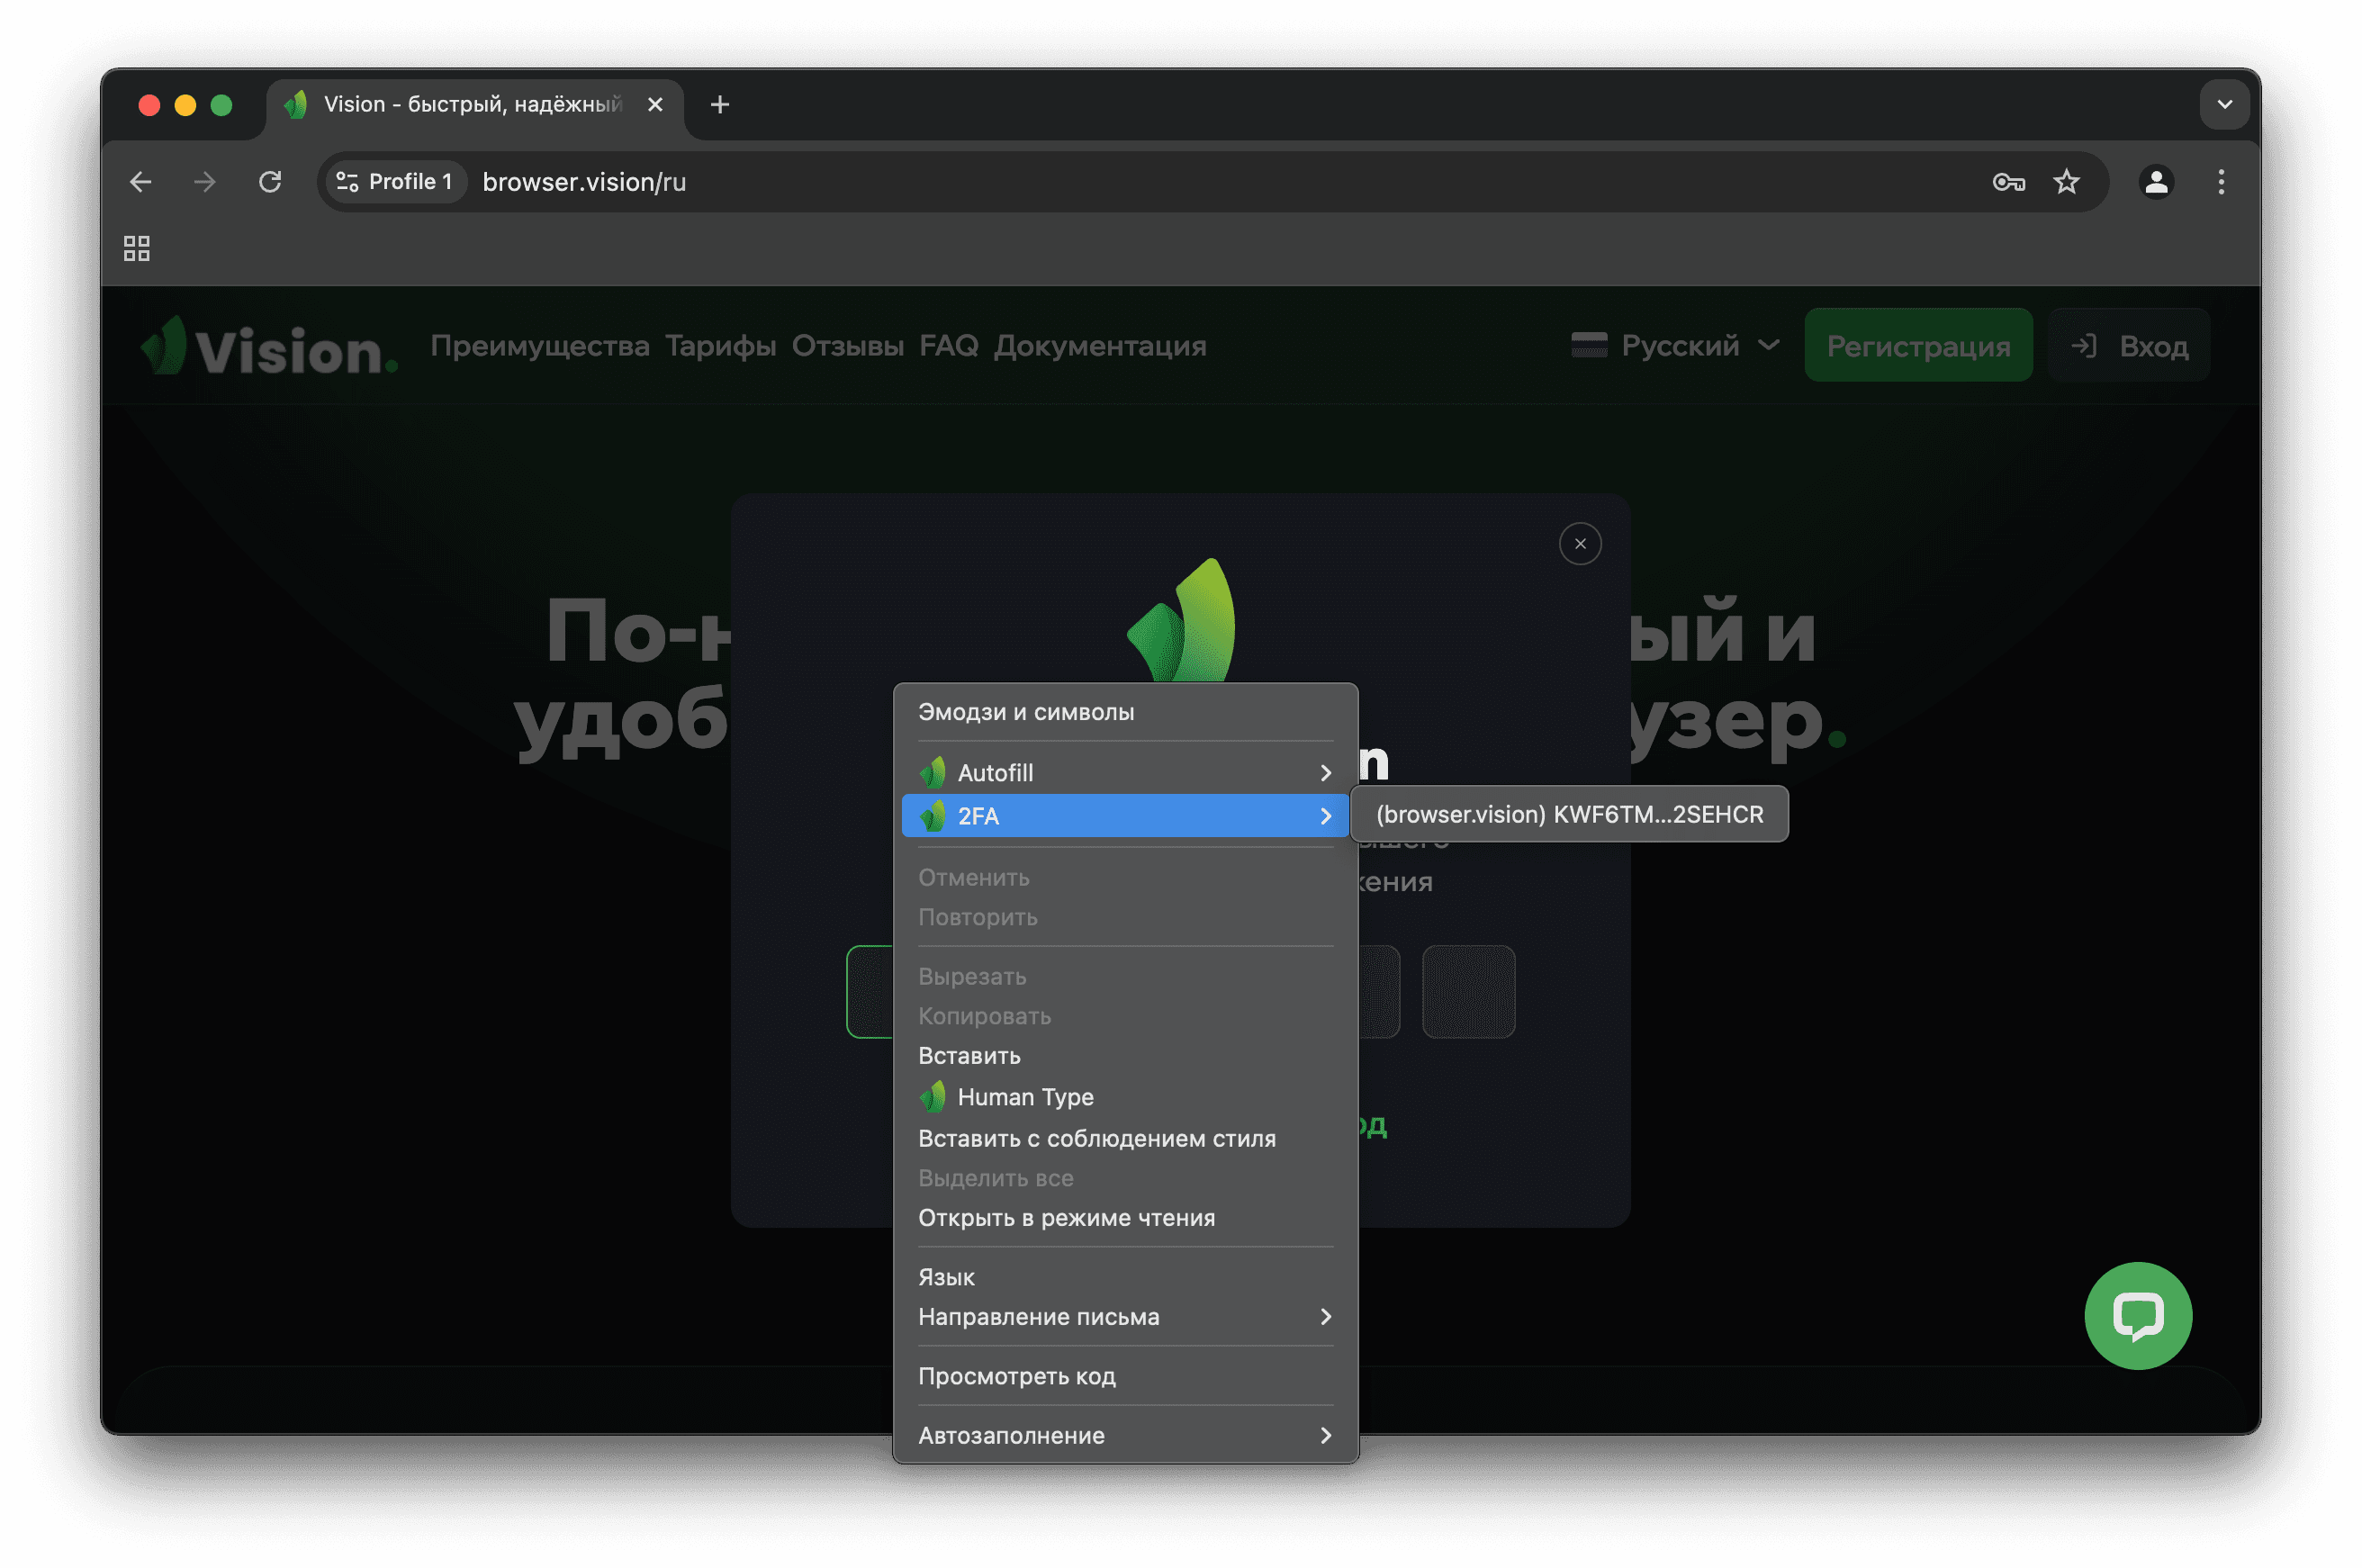The image size is (2362, 1568).
Task: Open the green chat support bubble
Action: [x=2137, y=1315]
